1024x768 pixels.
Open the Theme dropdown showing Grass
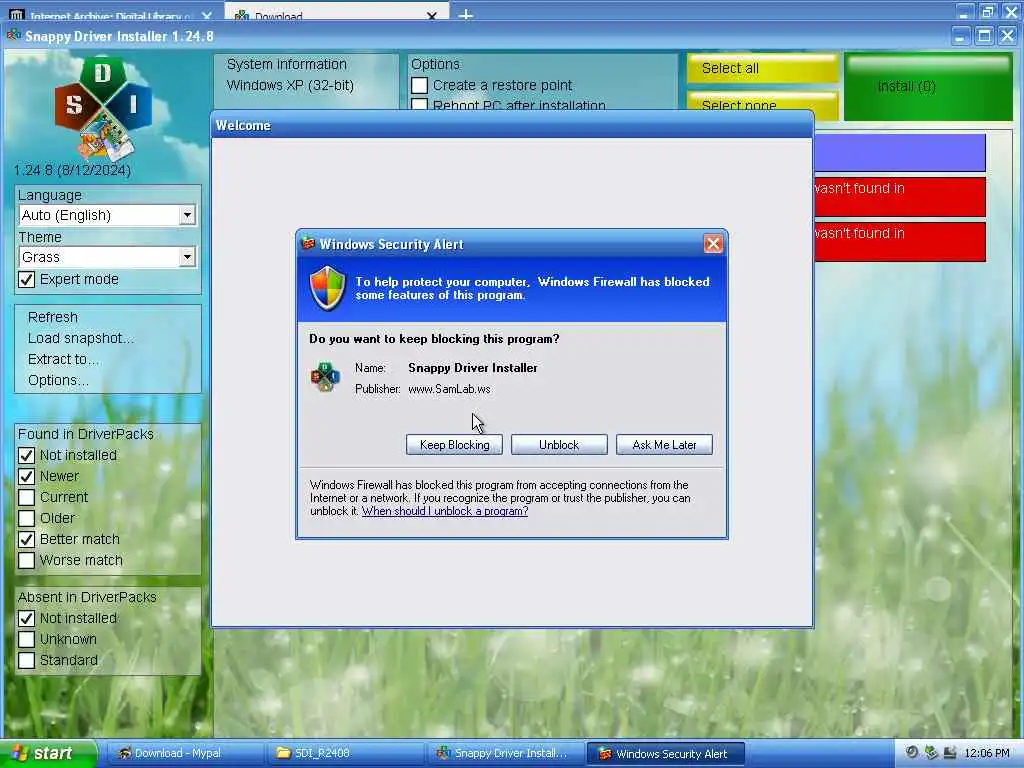click(x=107, y=257)
